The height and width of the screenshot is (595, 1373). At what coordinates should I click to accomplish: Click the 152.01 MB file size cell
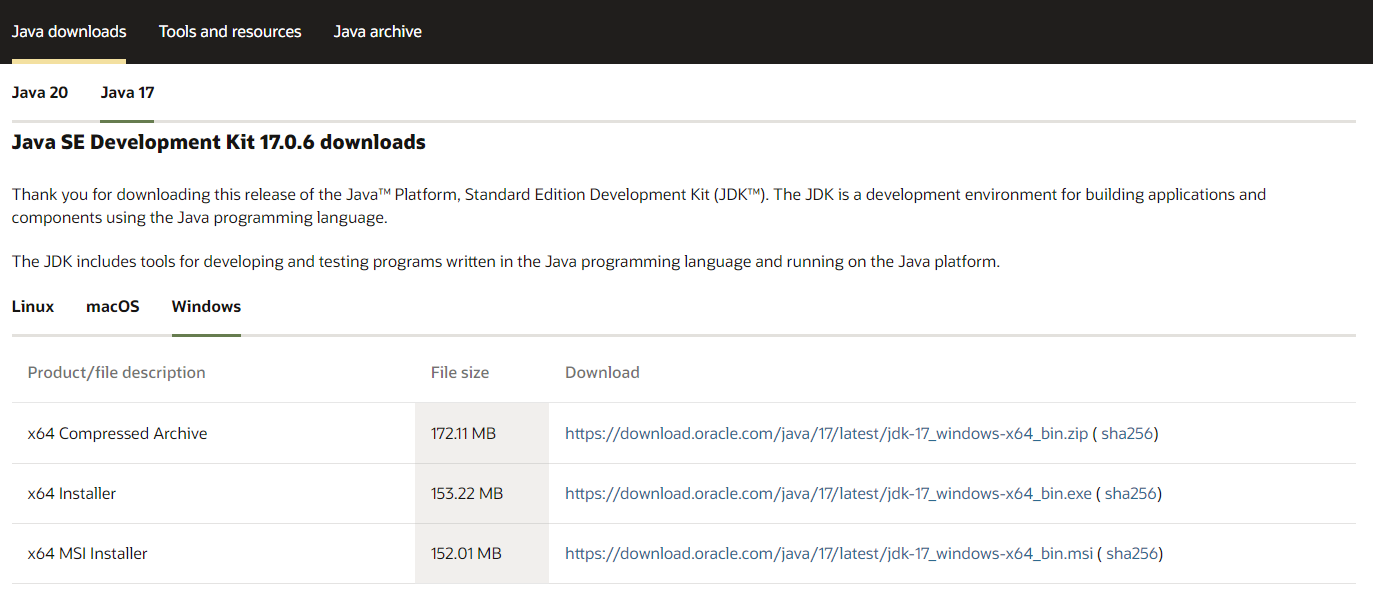(x=482, y=554)
